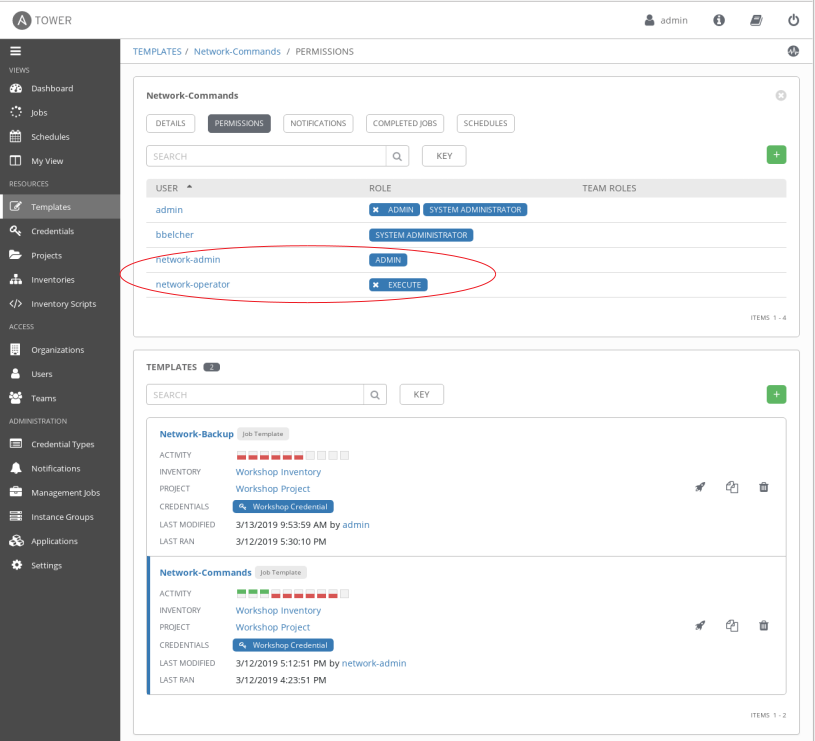
Task: Open the documentation book icon
Action: coord(756,20)
